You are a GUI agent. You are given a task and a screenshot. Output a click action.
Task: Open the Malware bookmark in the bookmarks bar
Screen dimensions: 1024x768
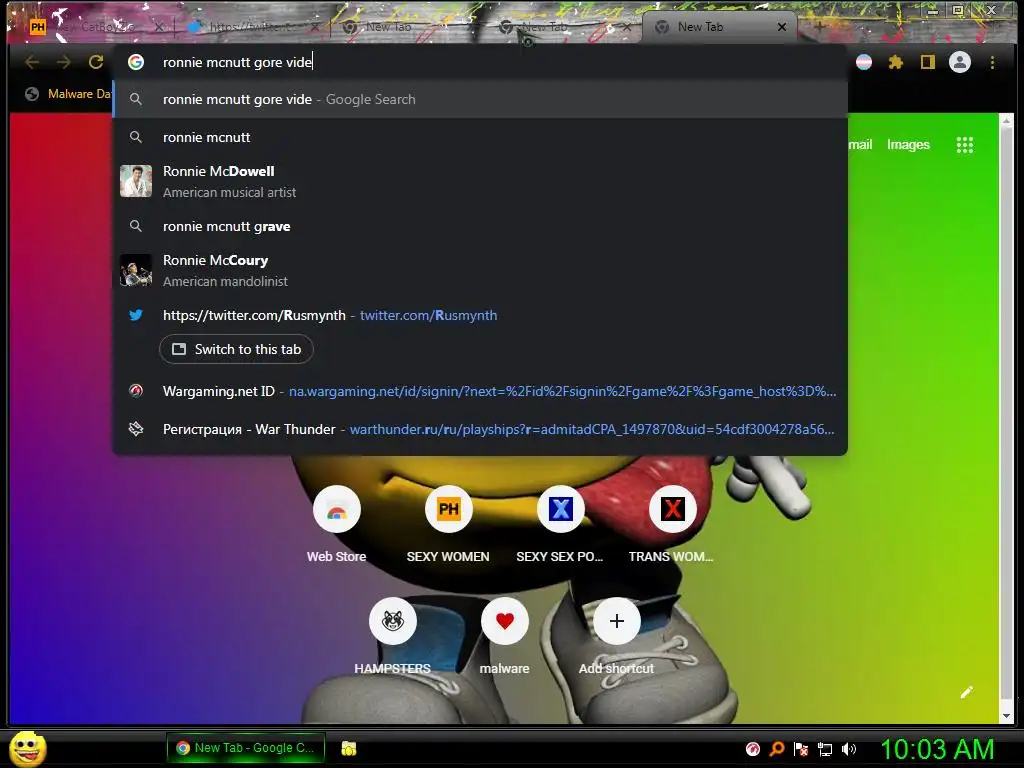(x=68, y=94)
